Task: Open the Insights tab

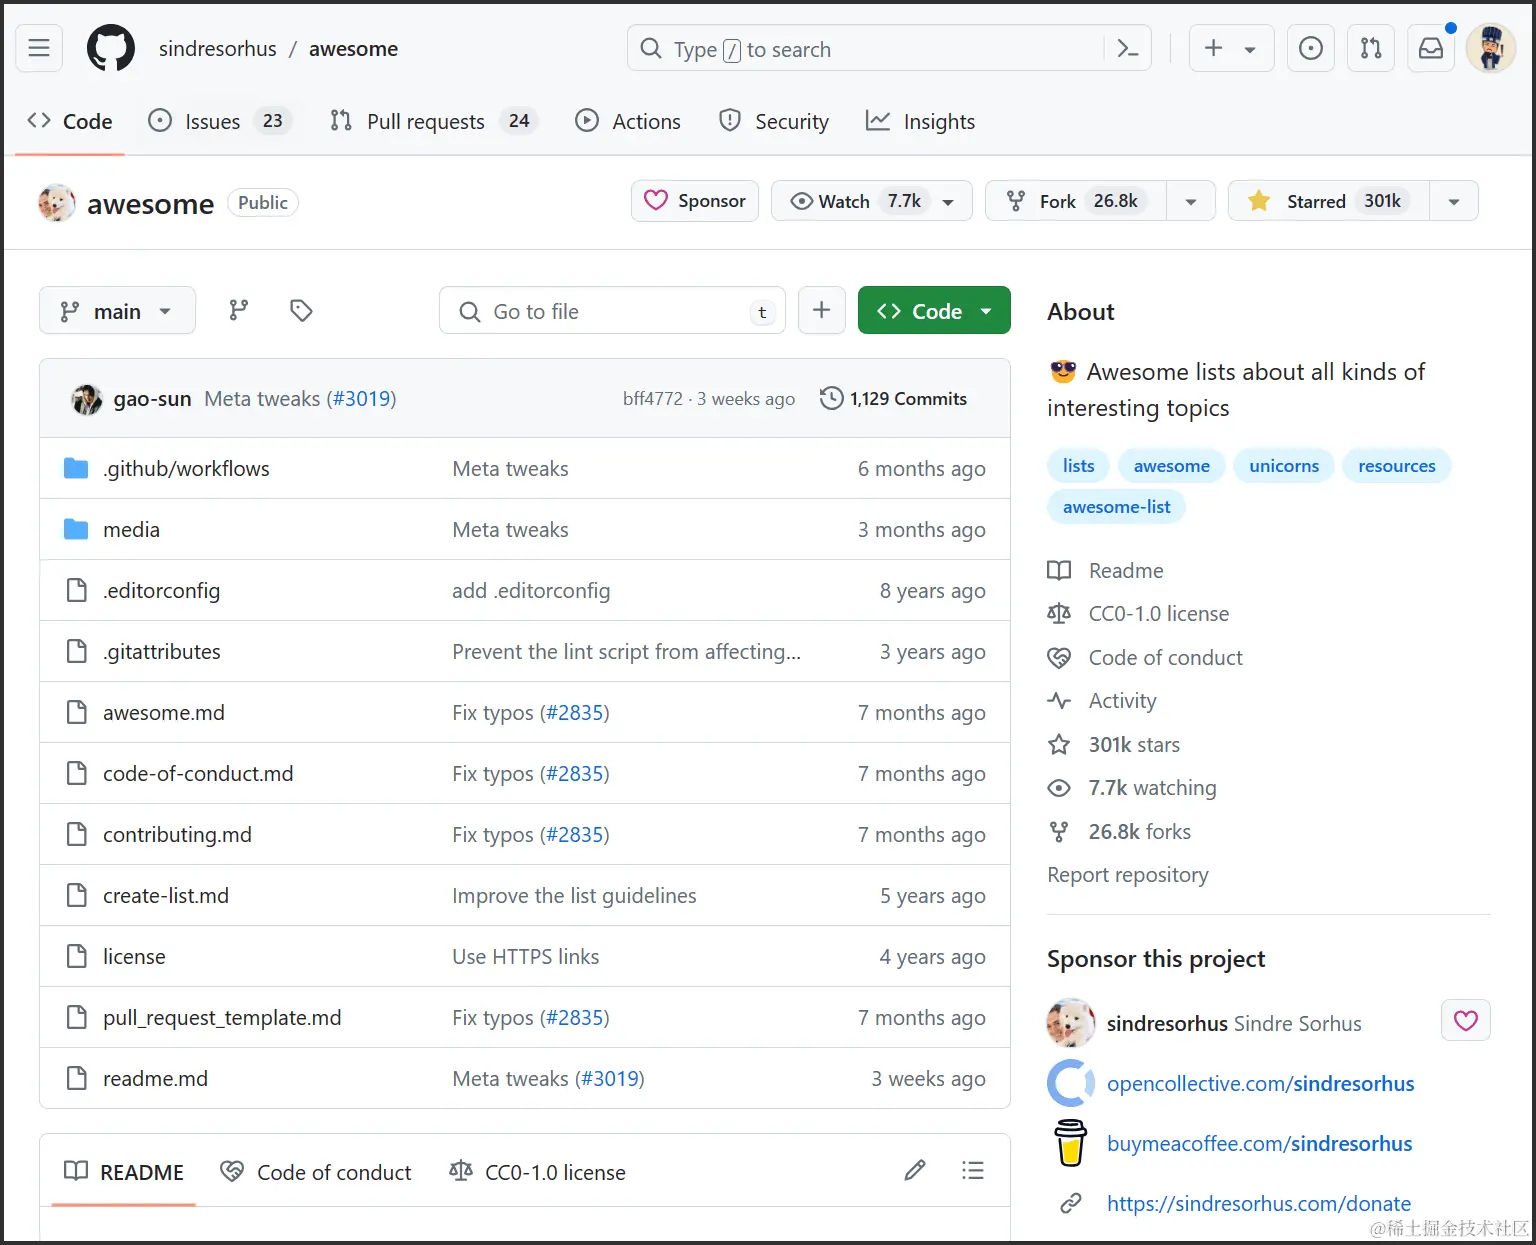Action: coord(920,121)
